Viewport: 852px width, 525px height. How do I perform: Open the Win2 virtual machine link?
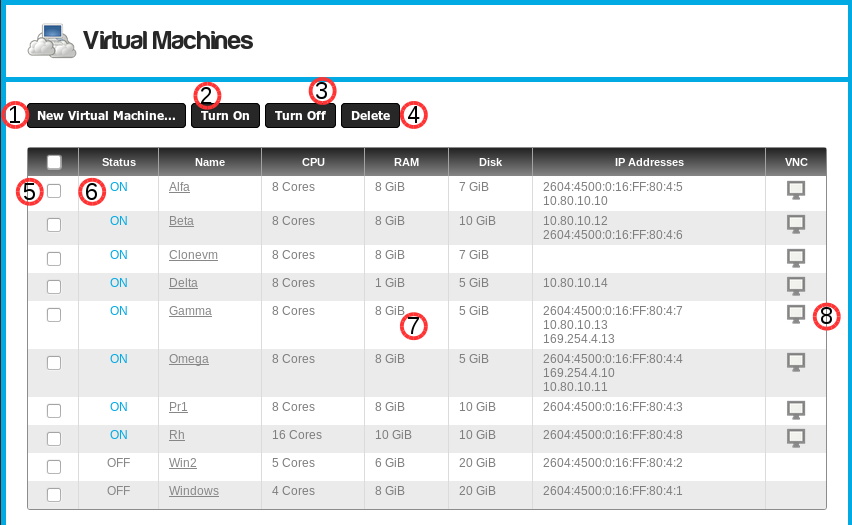183,463
